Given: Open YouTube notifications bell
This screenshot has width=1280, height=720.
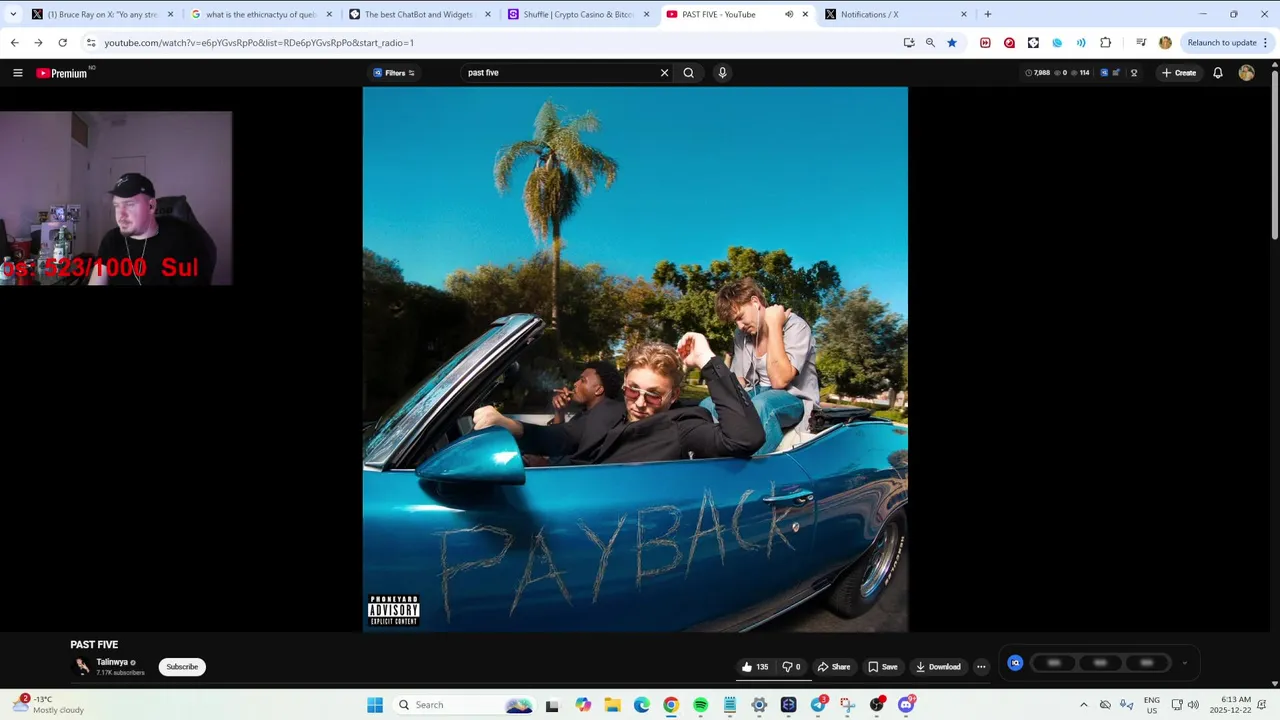Looking at the screenshot, I should (x=1217, y=73).
